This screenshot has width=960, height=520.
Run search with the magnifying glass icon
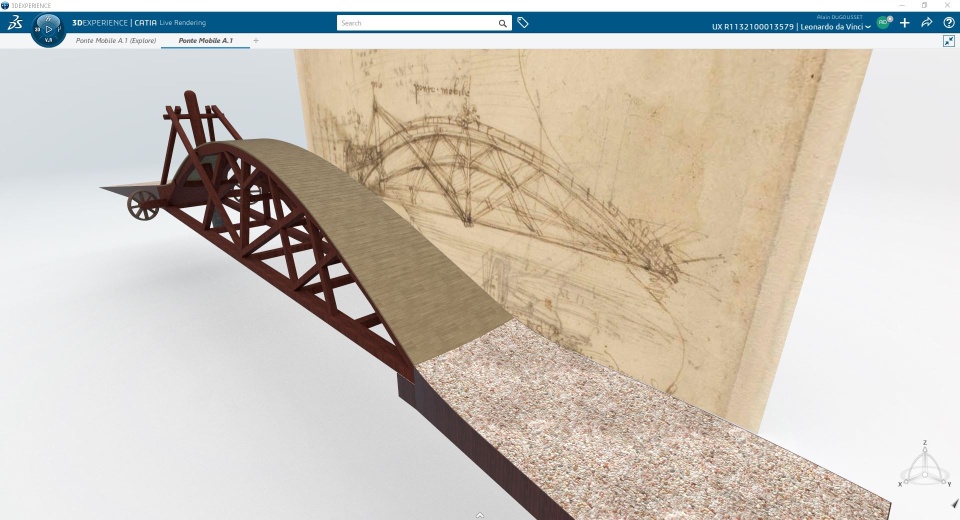(503, 23)
